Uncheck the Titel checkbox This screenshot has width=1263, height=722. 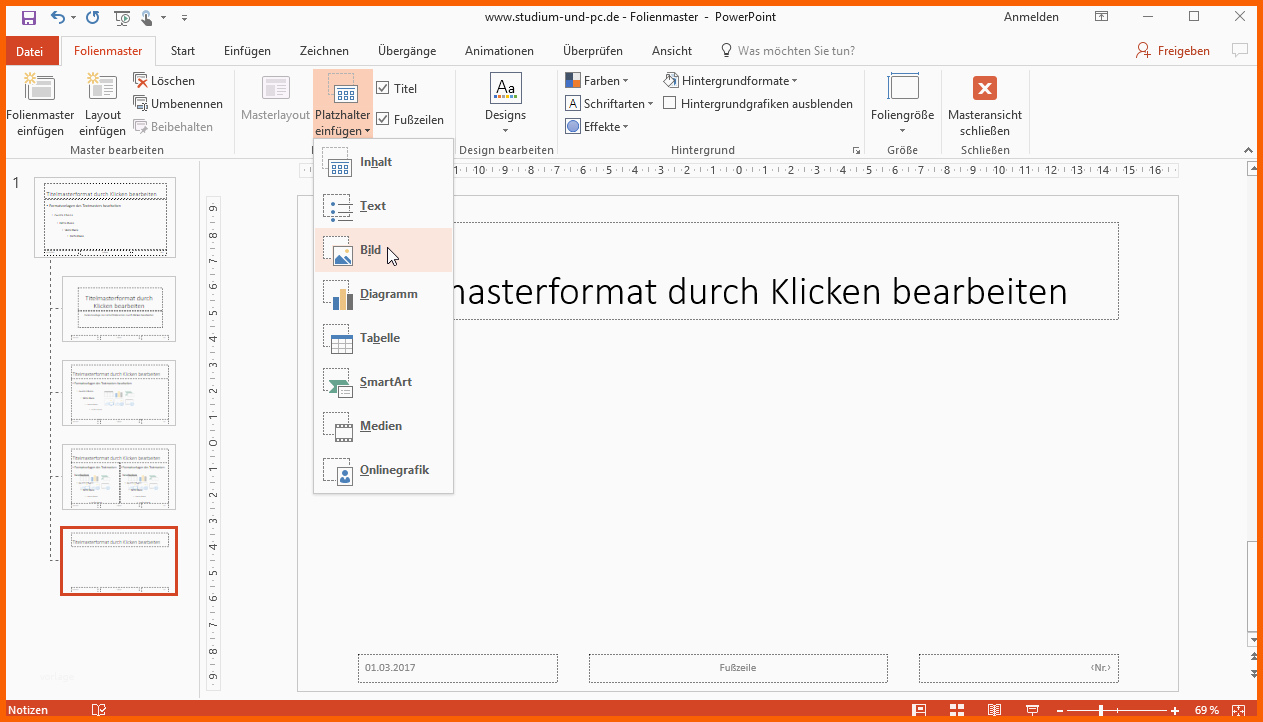[383, 88]
